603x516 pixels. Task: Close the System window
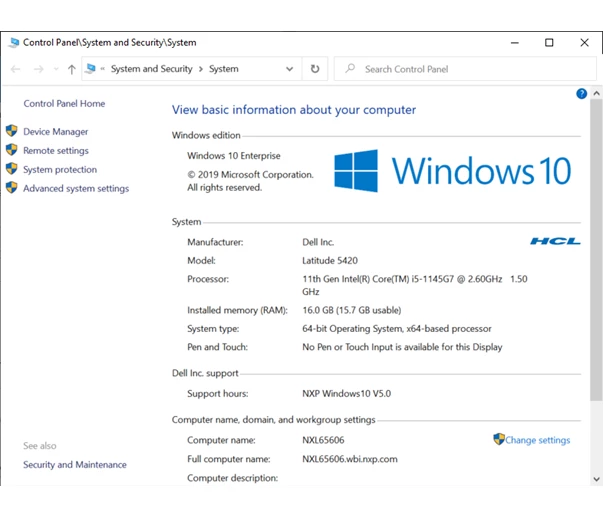coord(584,43)
